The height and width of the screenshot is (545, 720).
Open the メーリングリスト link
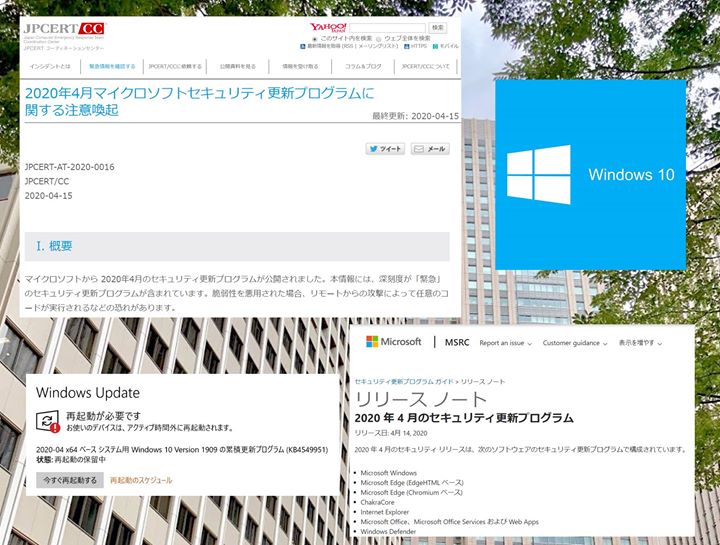378,46
